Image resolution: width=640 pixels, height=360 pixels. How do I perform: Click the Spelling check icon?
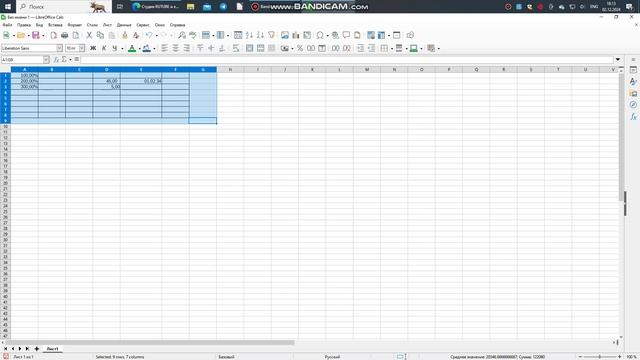pos(193,36)
